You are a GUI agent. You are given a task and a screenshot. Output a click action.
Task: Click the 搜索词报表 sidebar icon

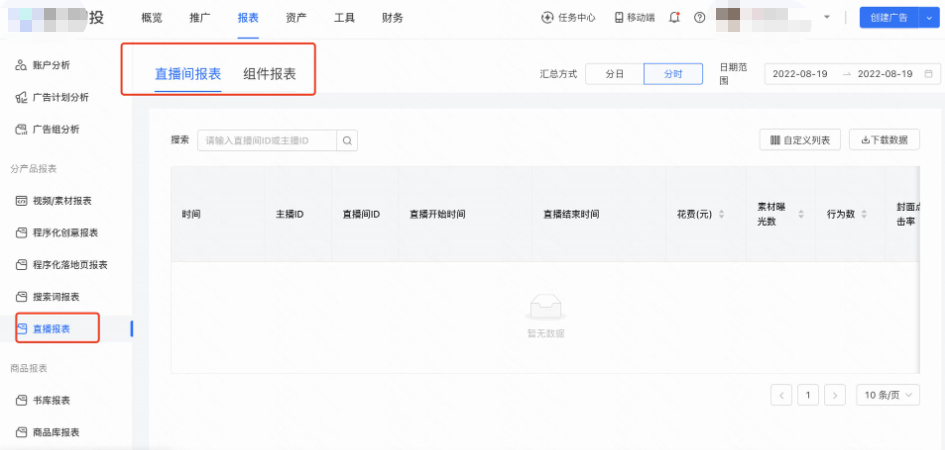click(21, 296)
